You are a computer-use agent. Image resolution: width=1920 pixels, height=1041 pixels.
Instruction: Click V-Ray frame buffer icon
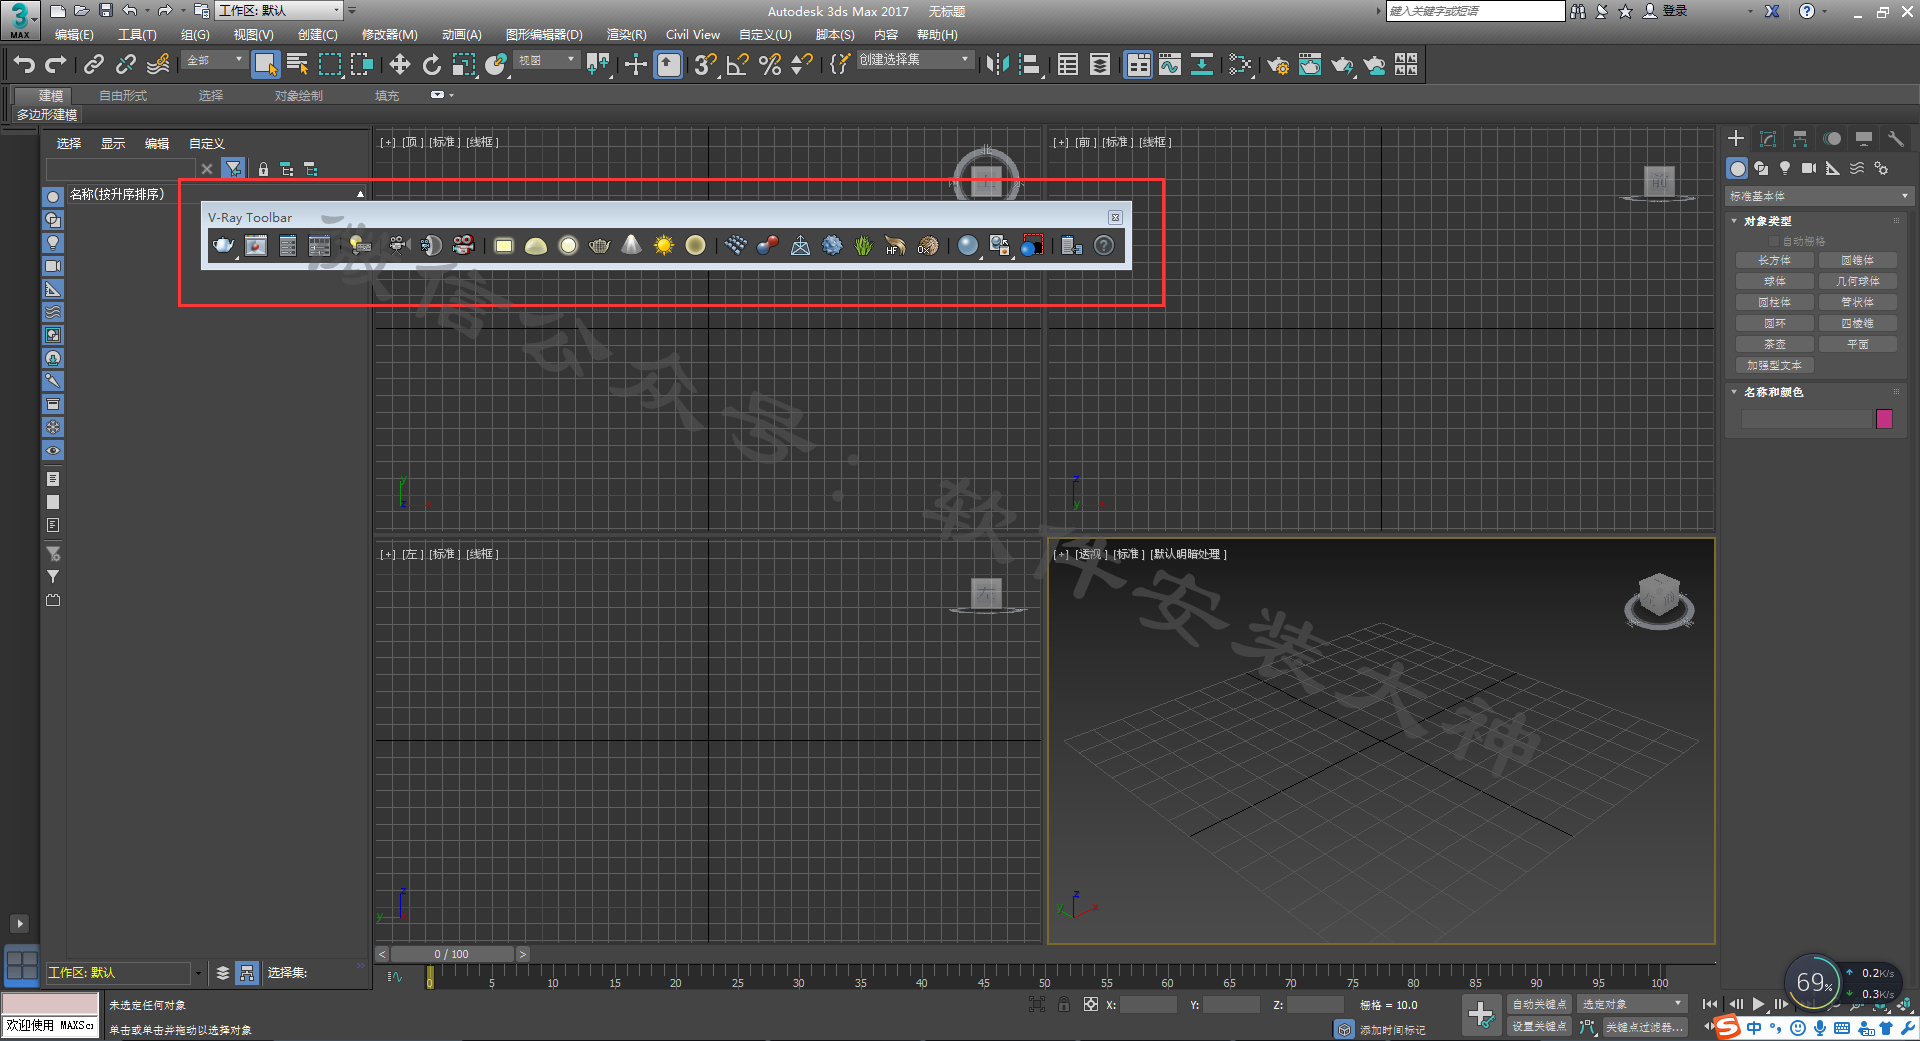(x=256, y=245)
